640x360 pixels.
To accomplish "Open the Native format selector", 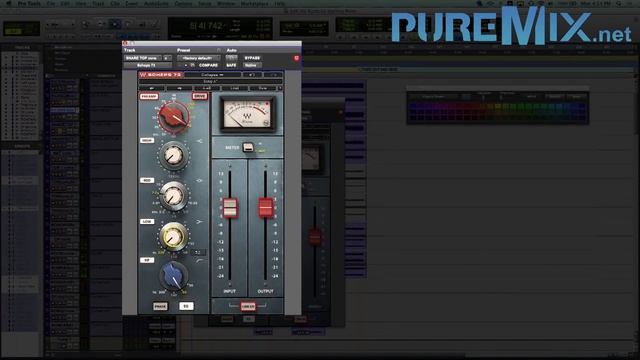I will [x=252, y=65].
